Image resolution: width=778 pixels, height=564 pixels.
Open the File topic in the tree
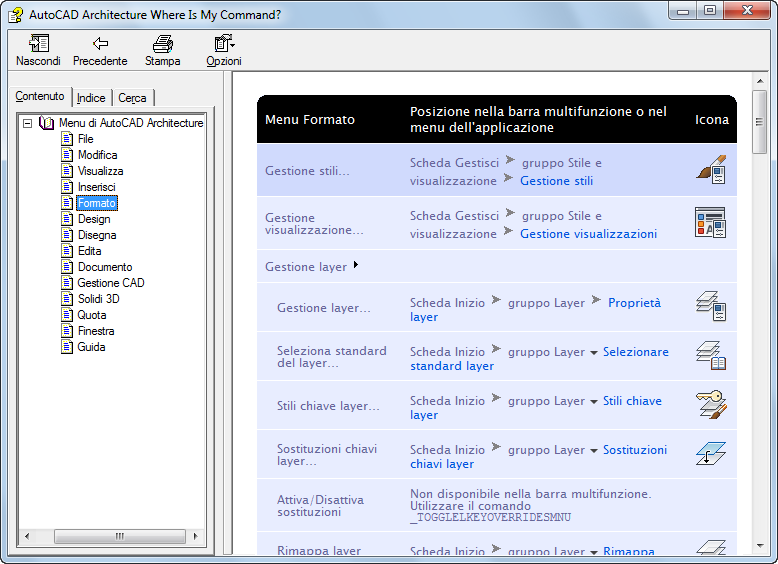(86, 139)
